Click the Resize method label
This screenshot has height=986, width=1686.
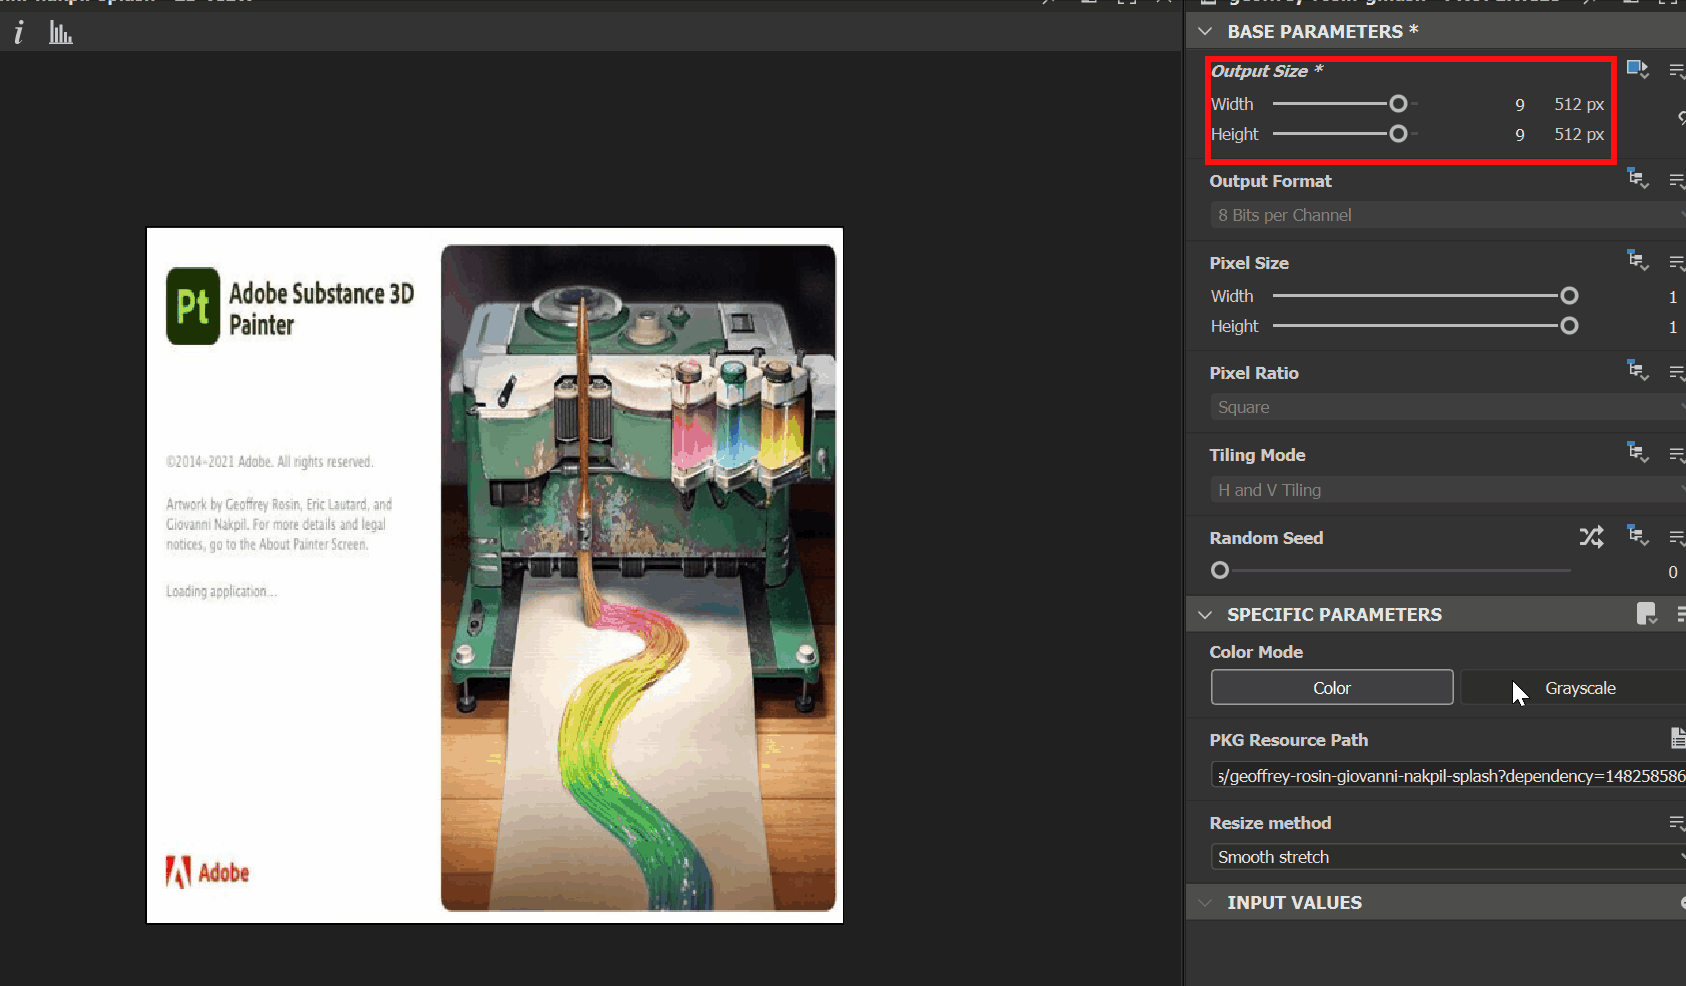tap(1270, 823)
